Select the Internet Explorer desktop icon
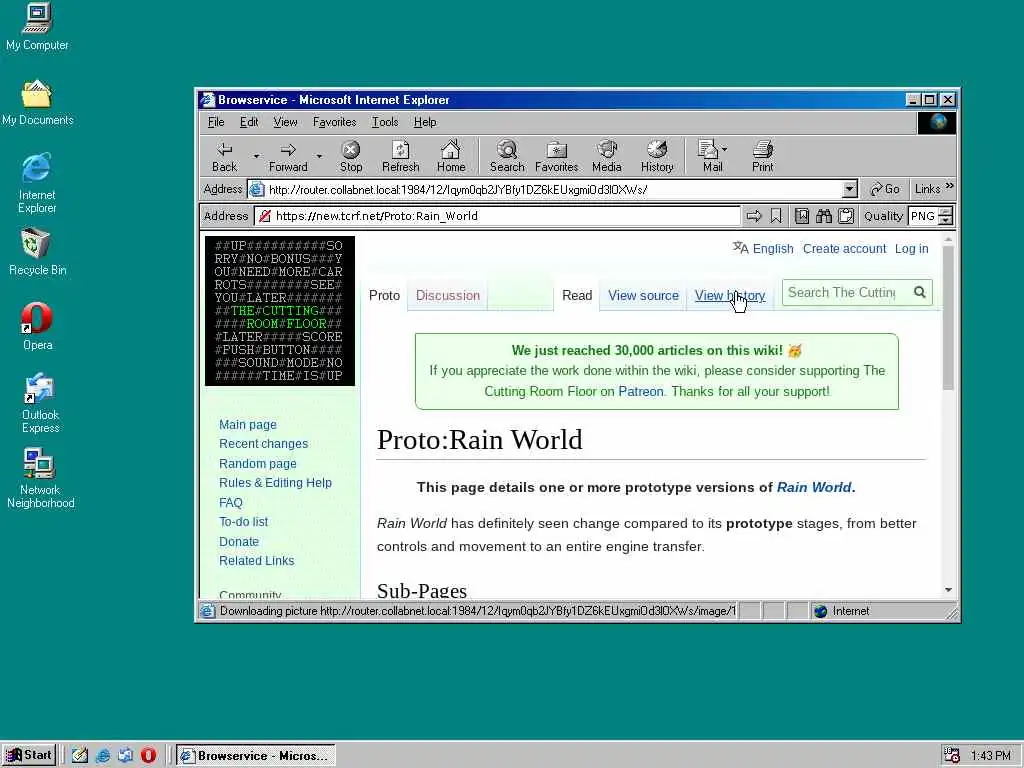Viewport: 1024px width, 768px height. [37, 184]
